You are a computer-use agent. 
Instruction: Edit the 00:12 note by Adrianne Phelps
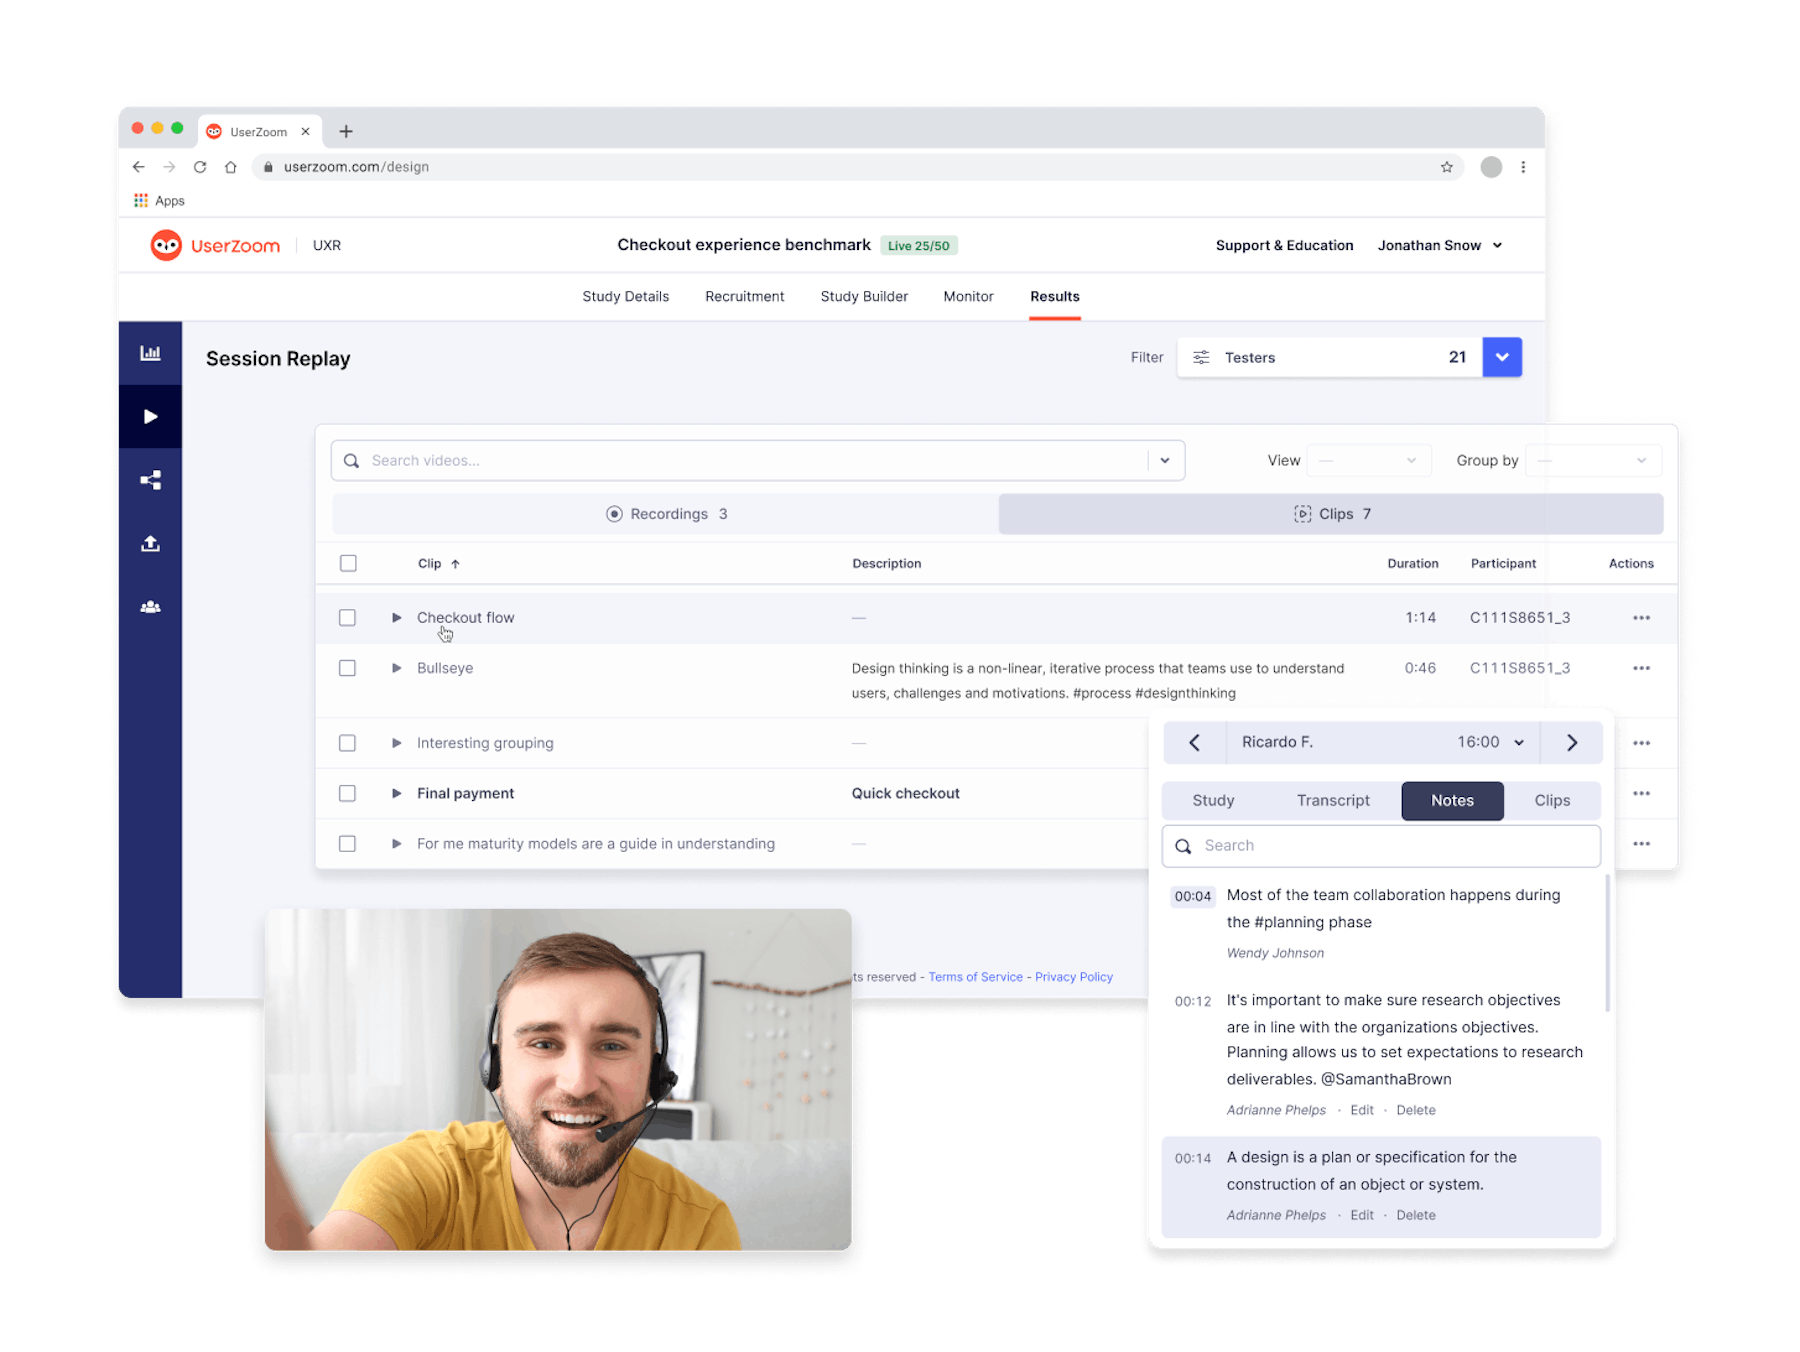click(x=1362, y=1110)
